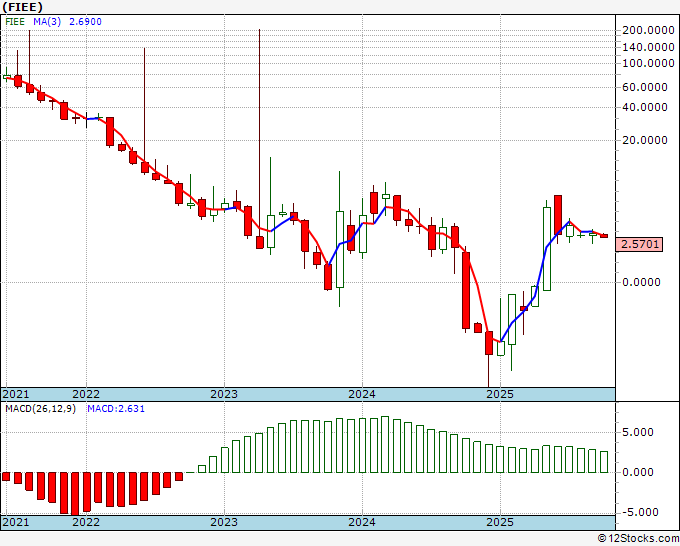The width and height of the screenshot is (680, 546).
Task: Click the 140.0000 price axis label
Action: (648, 47)
